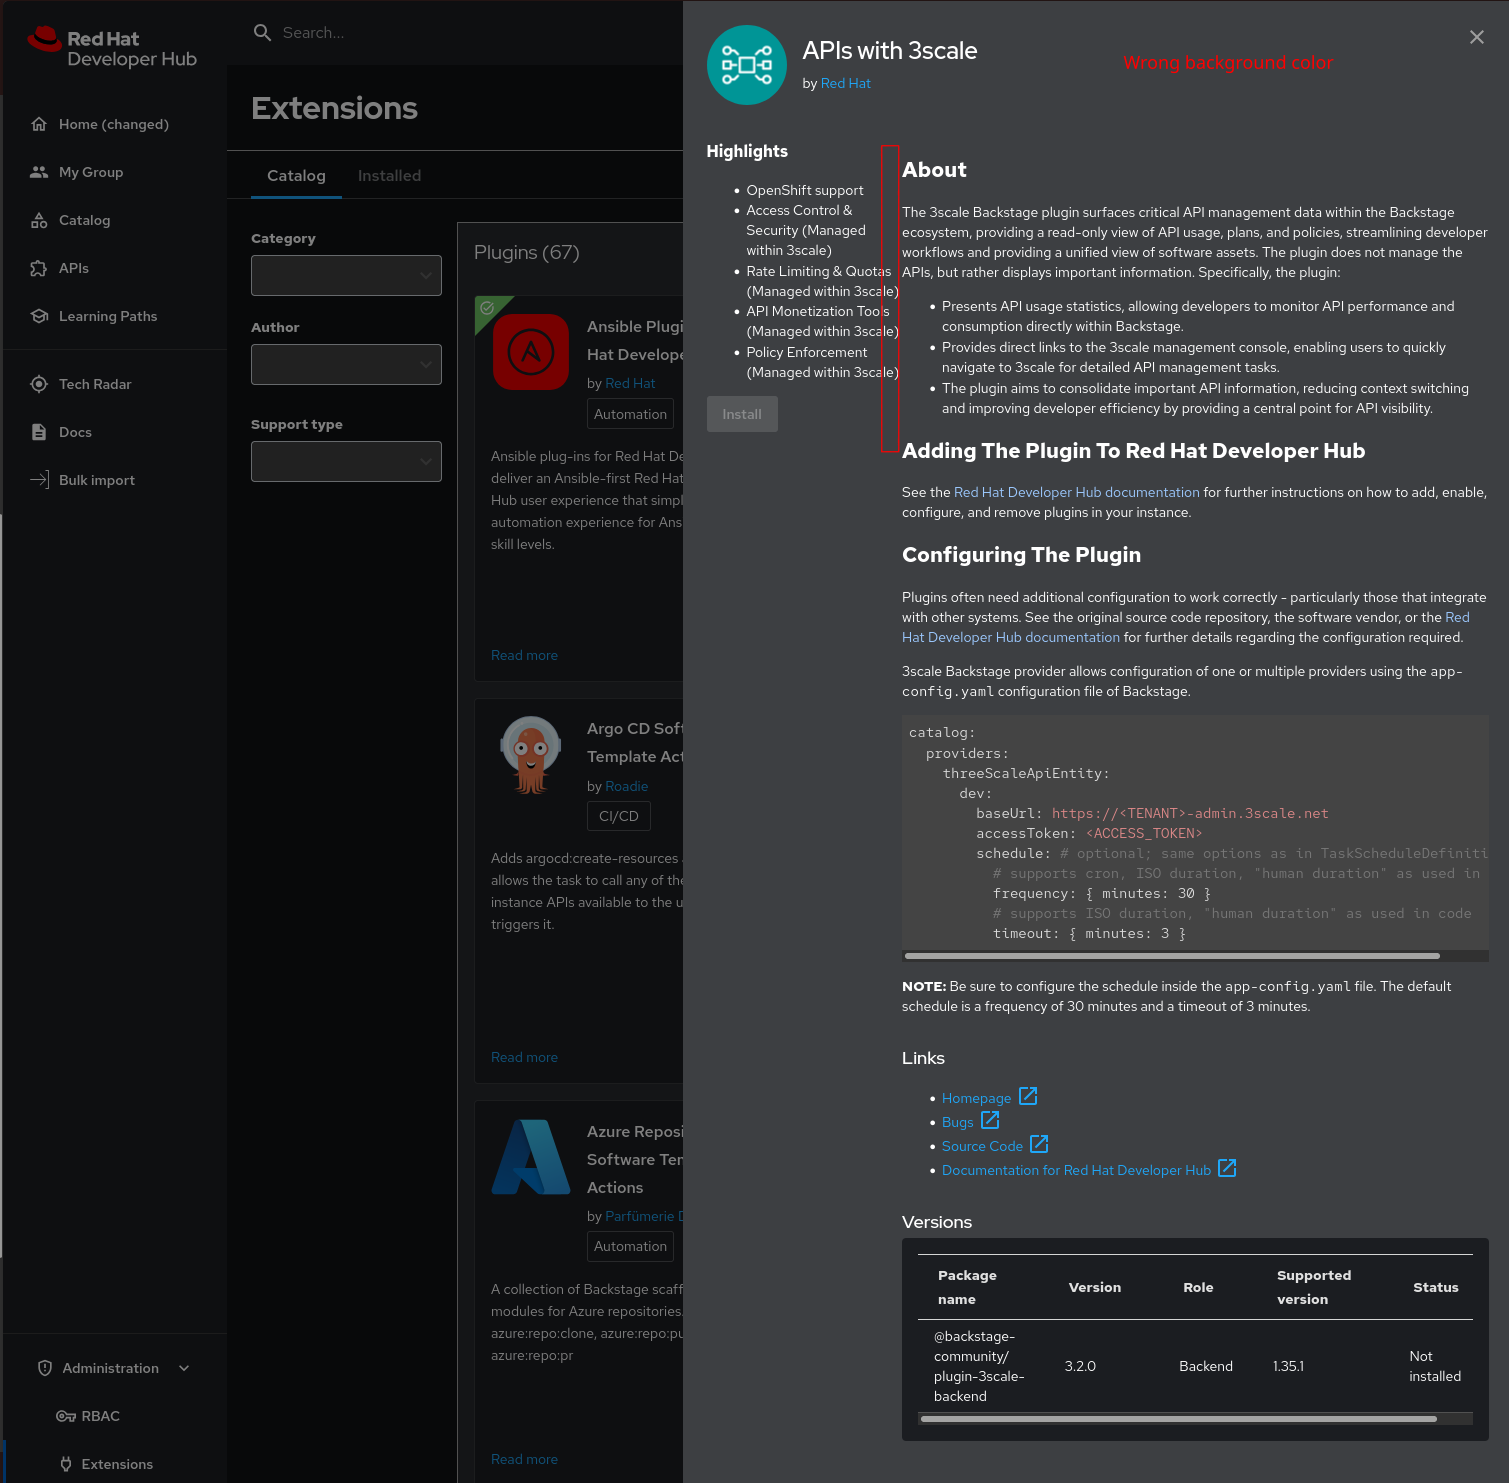Click Read more on Azure Repositories card
1509x1483 pixels.
click(524, 1459)
